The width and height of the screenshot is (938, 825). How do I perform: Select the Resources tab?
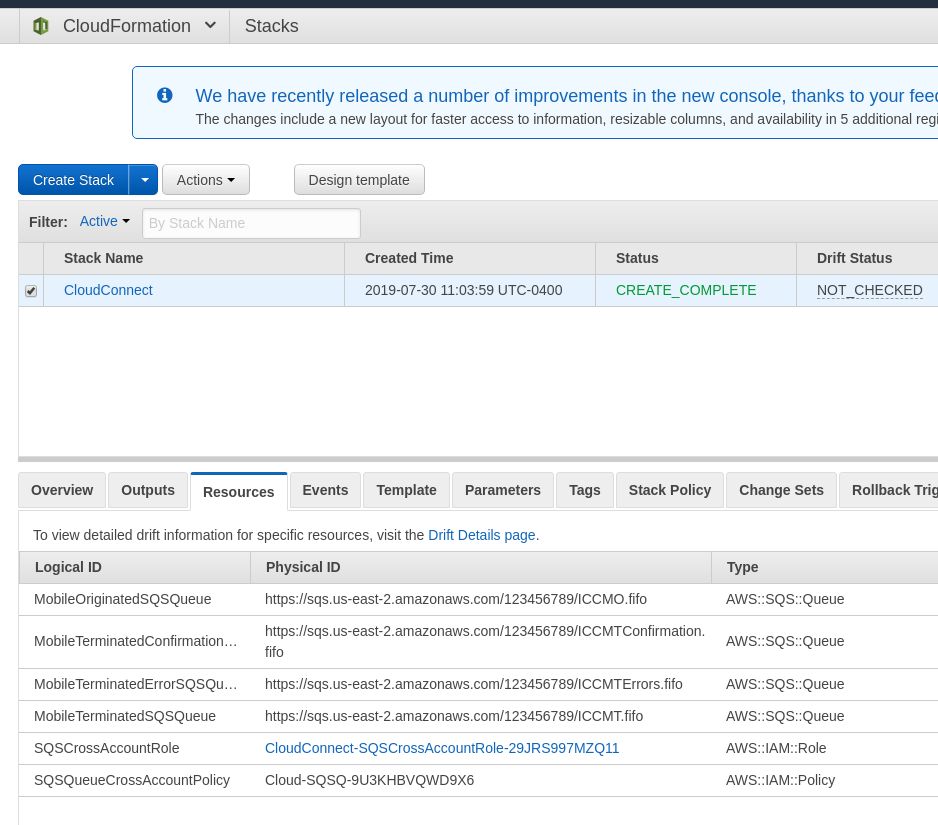click(x=239, y=491)
